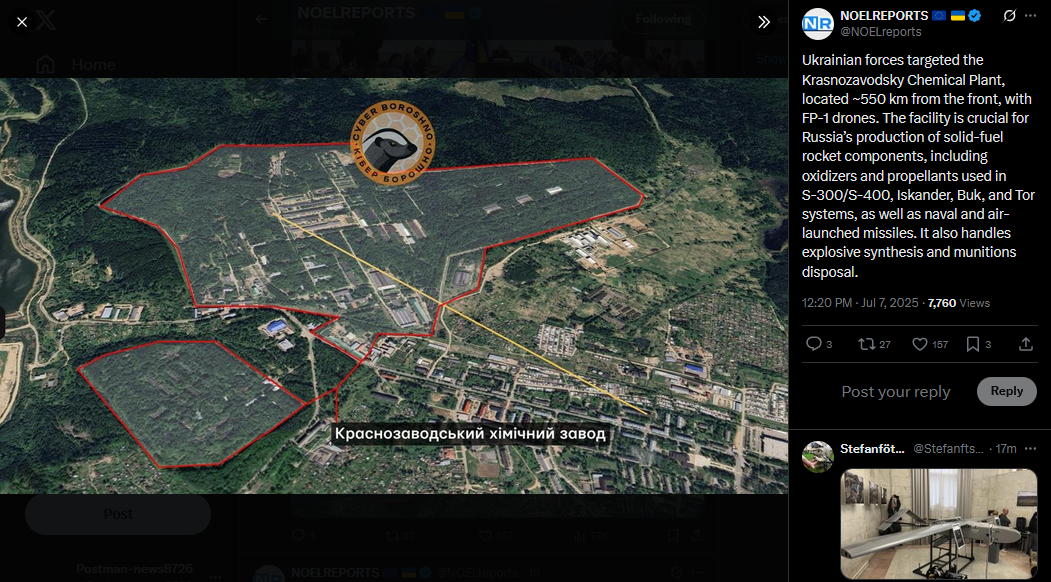Image resolution: width=1051 pixels, height=582 pixels.
Task: Open @NOELreports handle link
Action: (881, 32)
